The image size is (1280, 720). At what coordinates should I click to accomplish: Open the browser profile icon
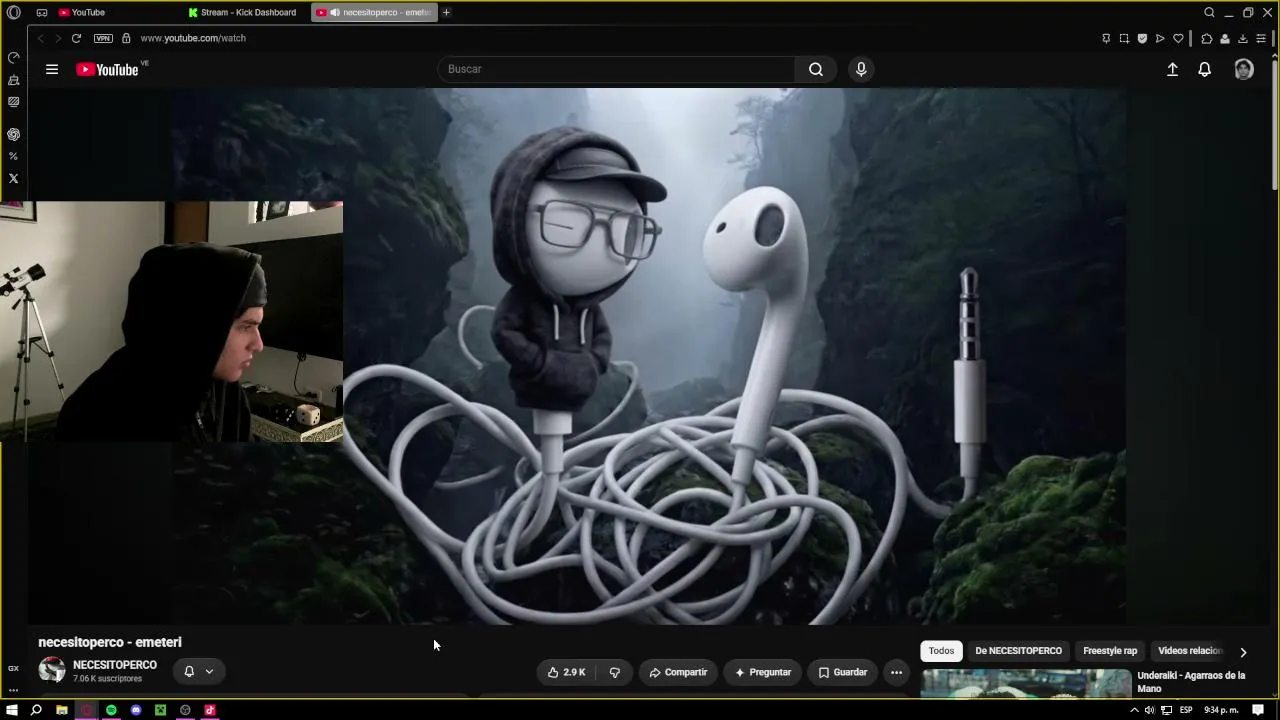[x=1225, y=38]
